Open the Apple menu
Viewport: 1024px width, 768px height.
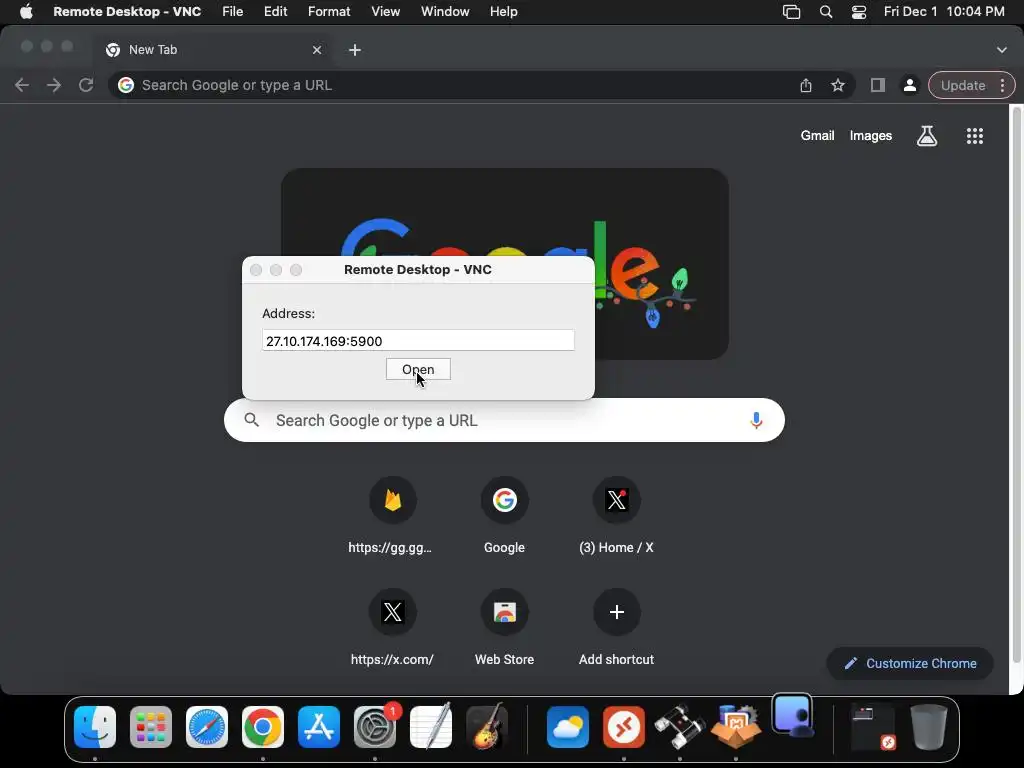[26, 11]
